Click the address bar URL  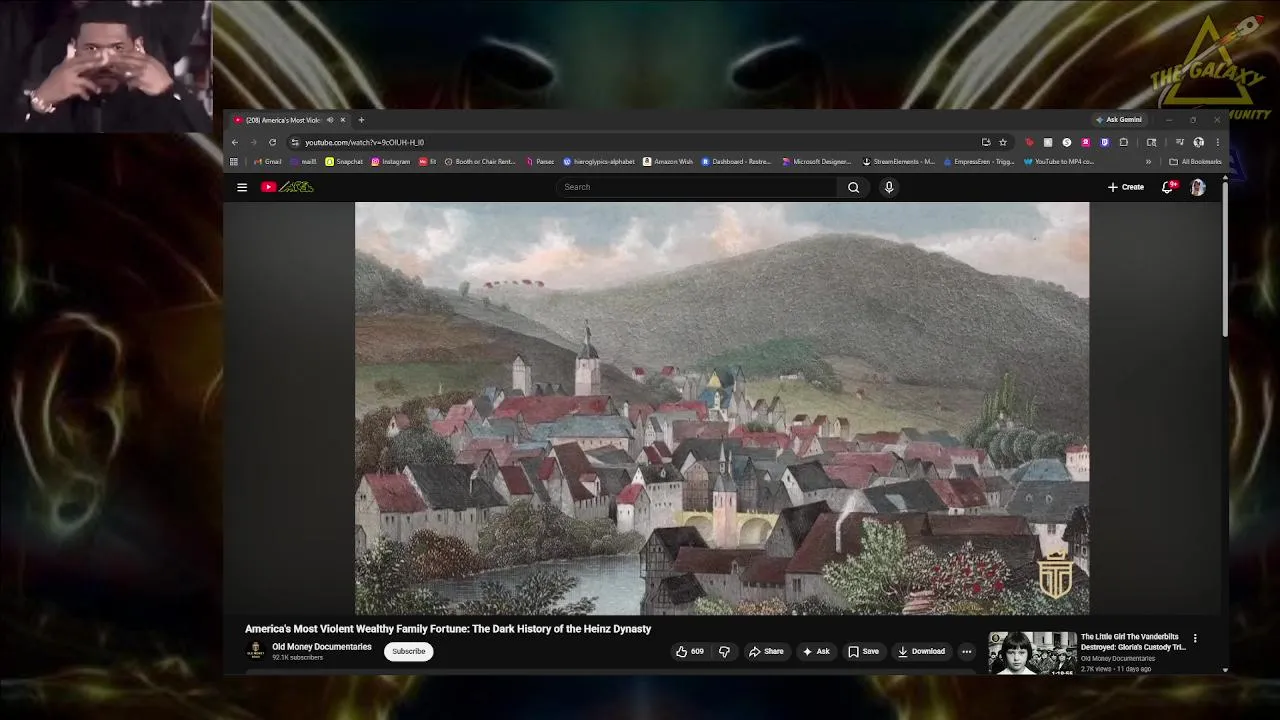pos(364,142)
